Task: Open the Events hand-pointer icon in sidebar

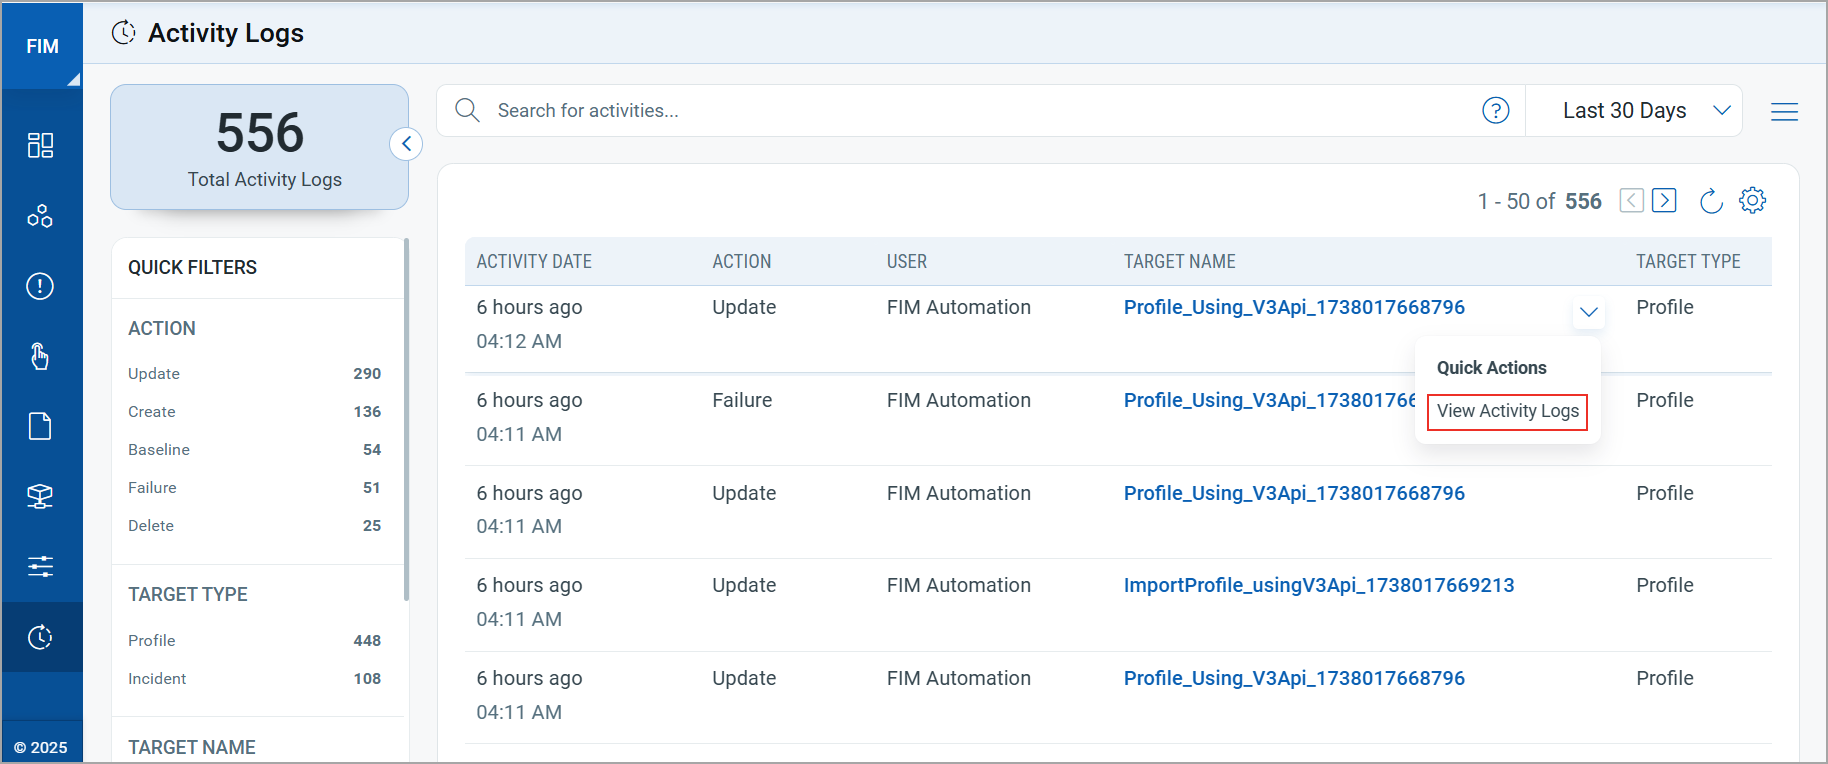Action: tap(40, 356)
